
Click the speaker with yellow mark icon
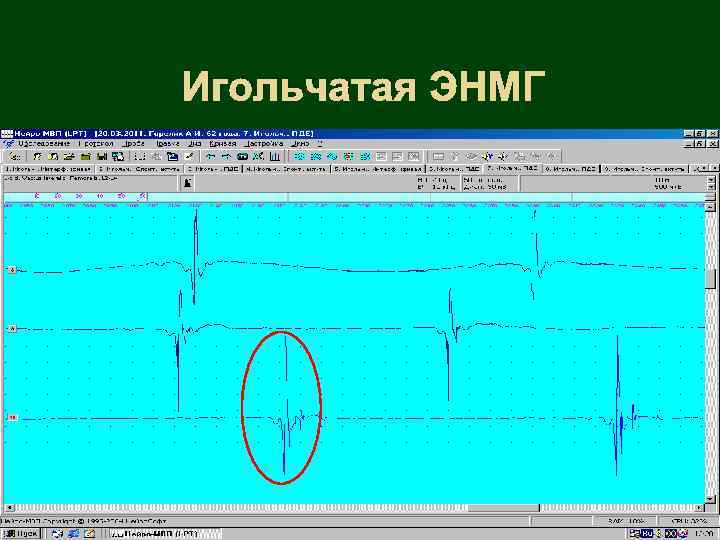click(x=487, y=157)
